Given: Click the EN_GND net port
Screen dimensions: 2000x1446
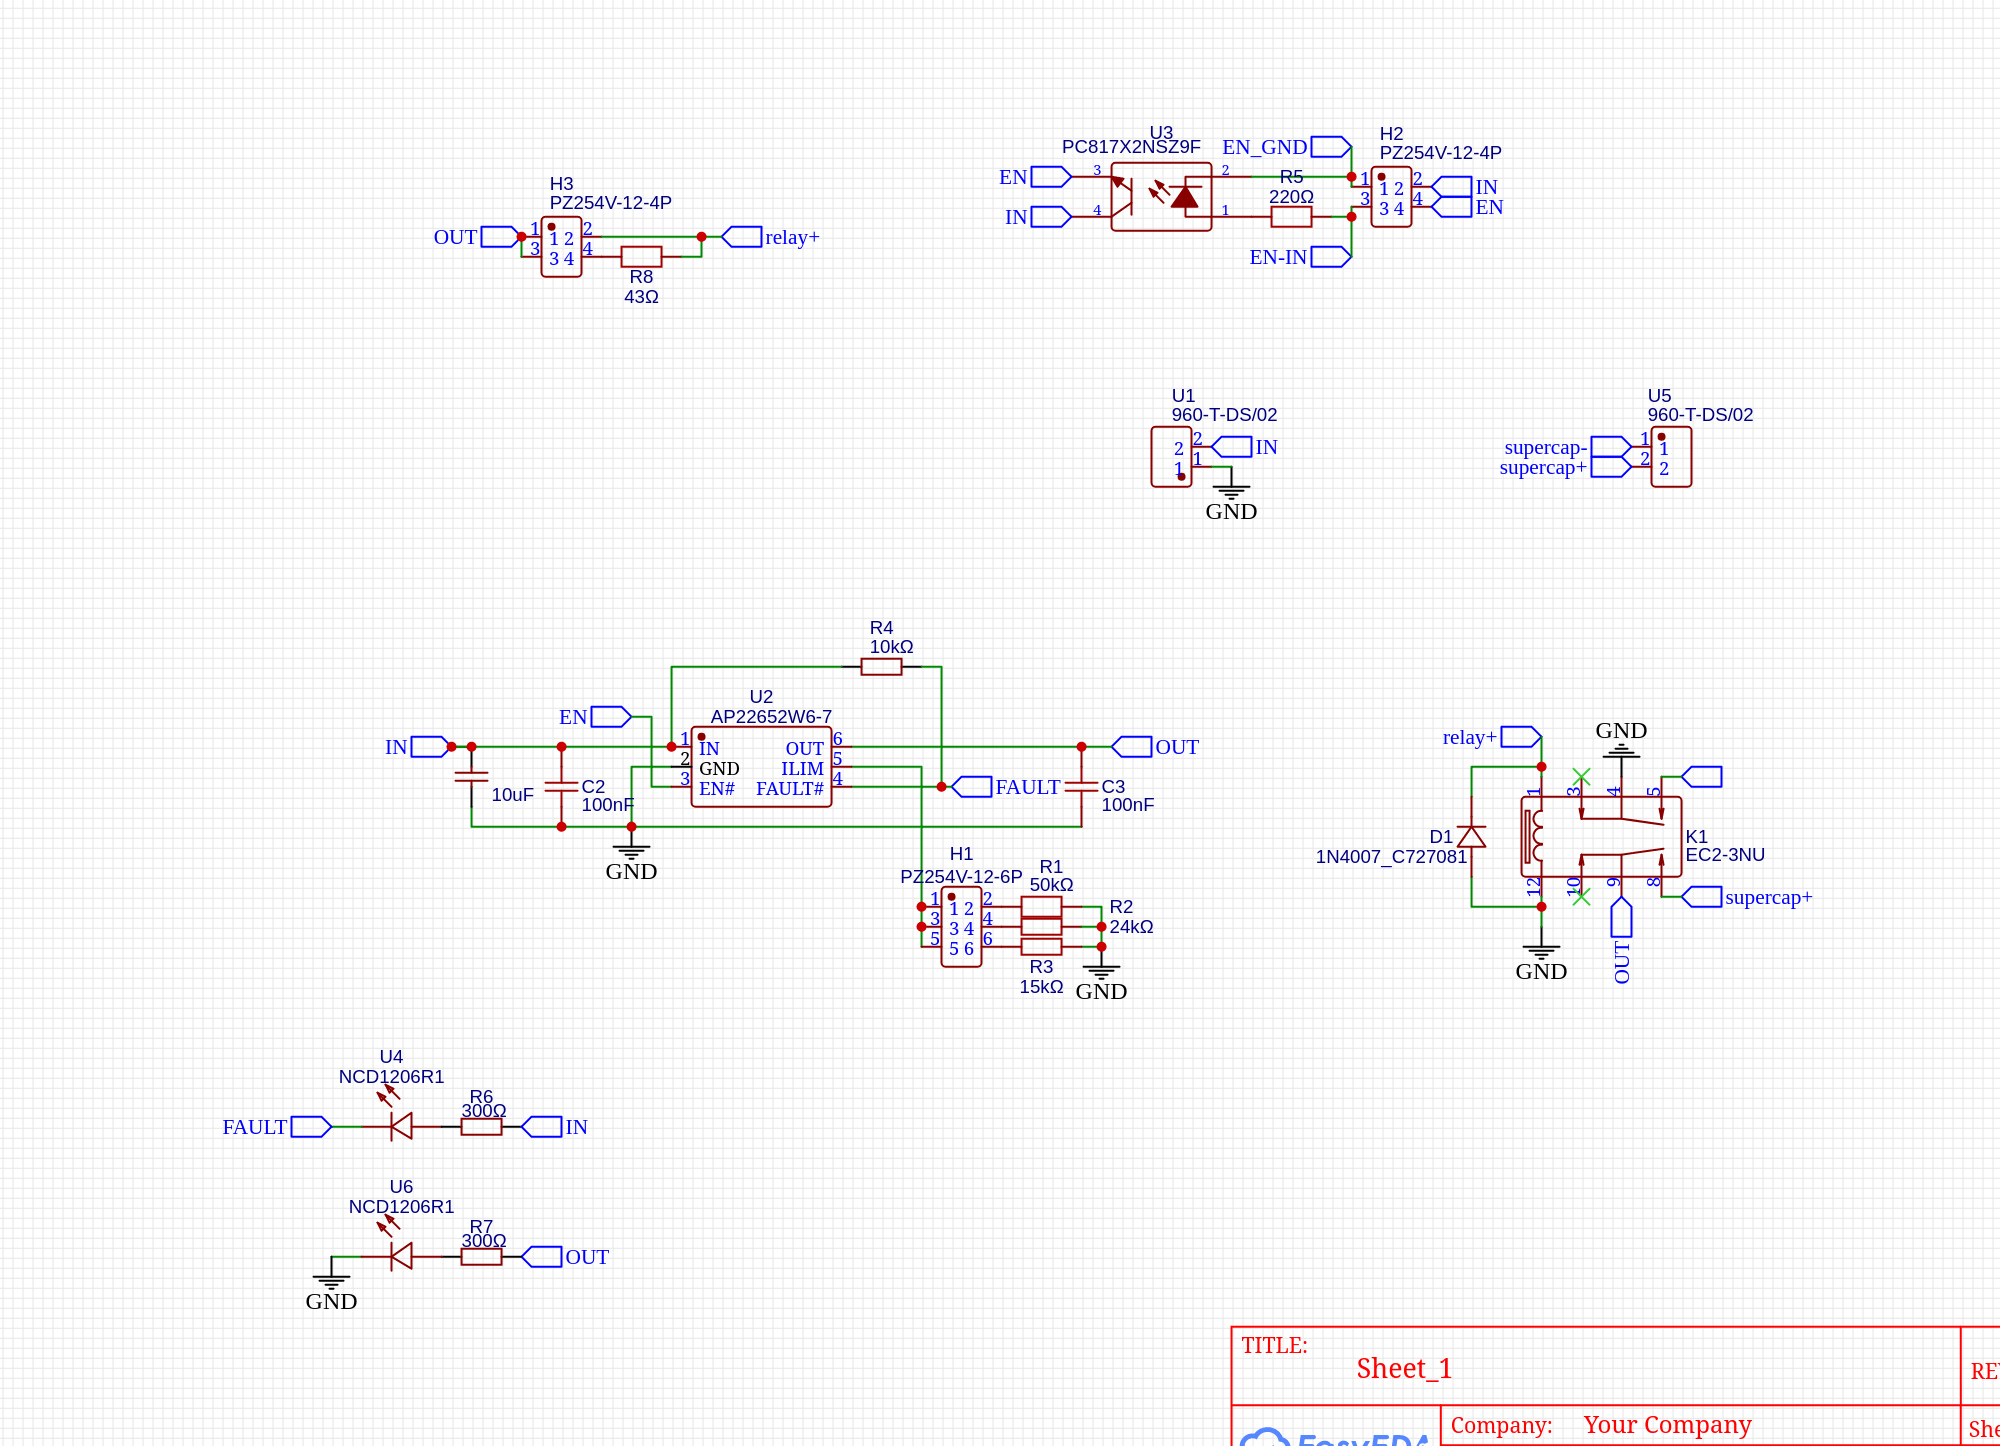Looking at the screenshot, I should tap(1331, 147).
